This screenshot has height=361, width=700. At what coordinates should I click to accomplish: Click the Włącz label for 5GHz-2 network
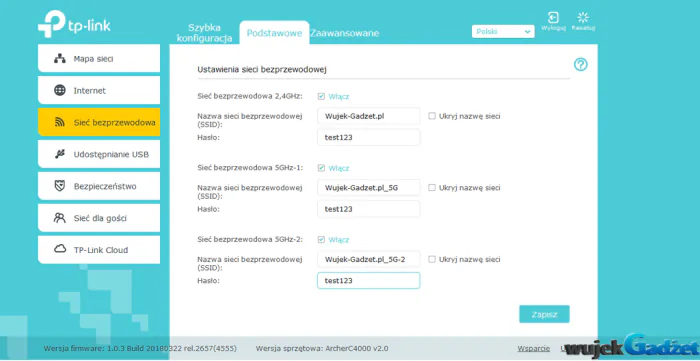click(339, 240)
